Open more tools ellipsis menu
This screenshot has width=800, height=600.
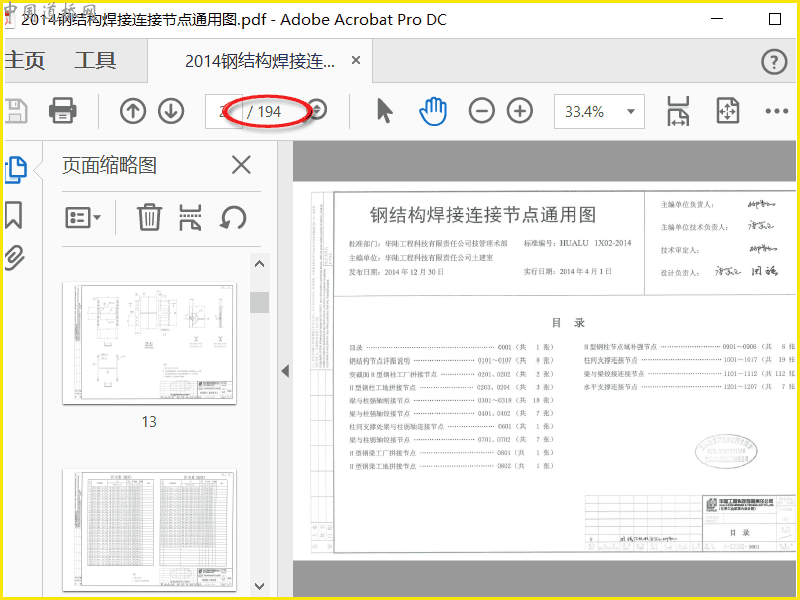tap(777, 111)
